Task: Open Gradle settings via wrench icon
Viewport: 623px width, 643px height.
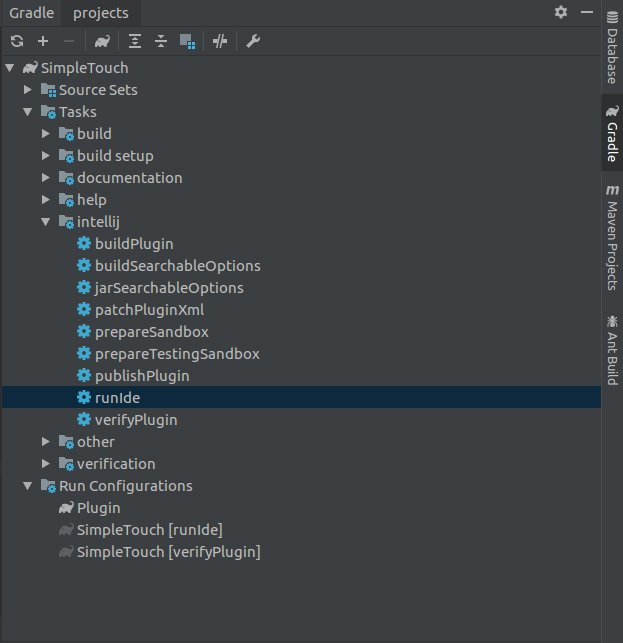Action: [x=253, y=41]
